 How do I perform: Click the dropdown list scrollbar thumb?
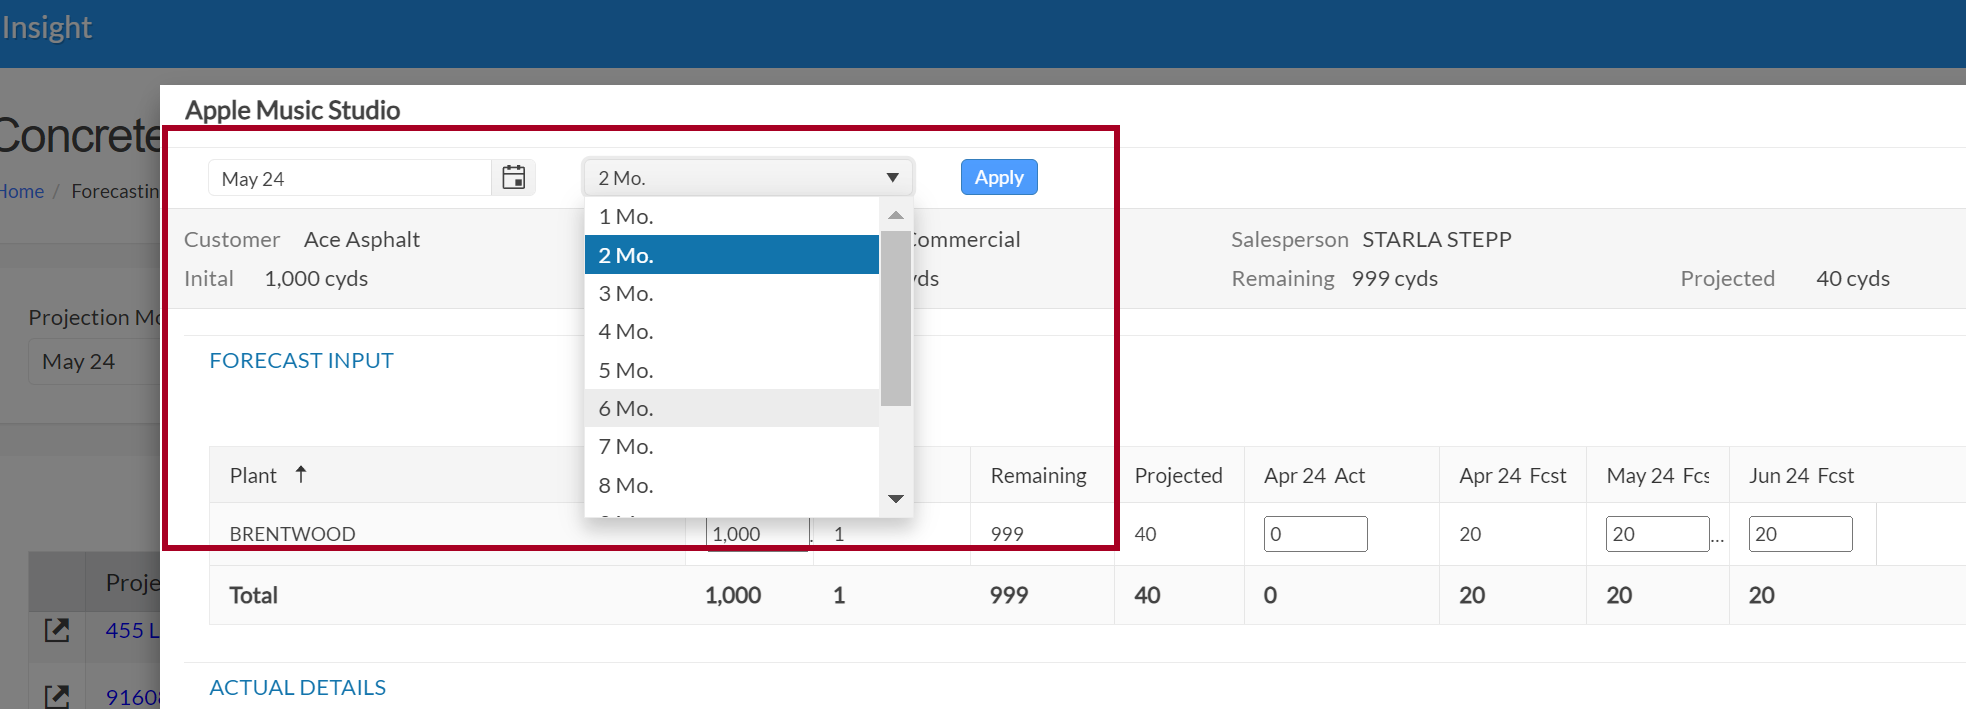896,318
